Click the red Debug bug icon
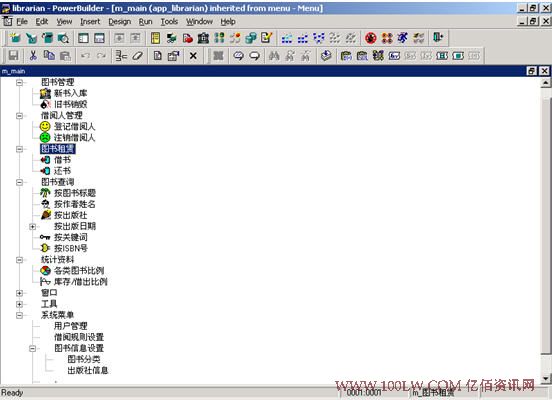 (371, 38)
